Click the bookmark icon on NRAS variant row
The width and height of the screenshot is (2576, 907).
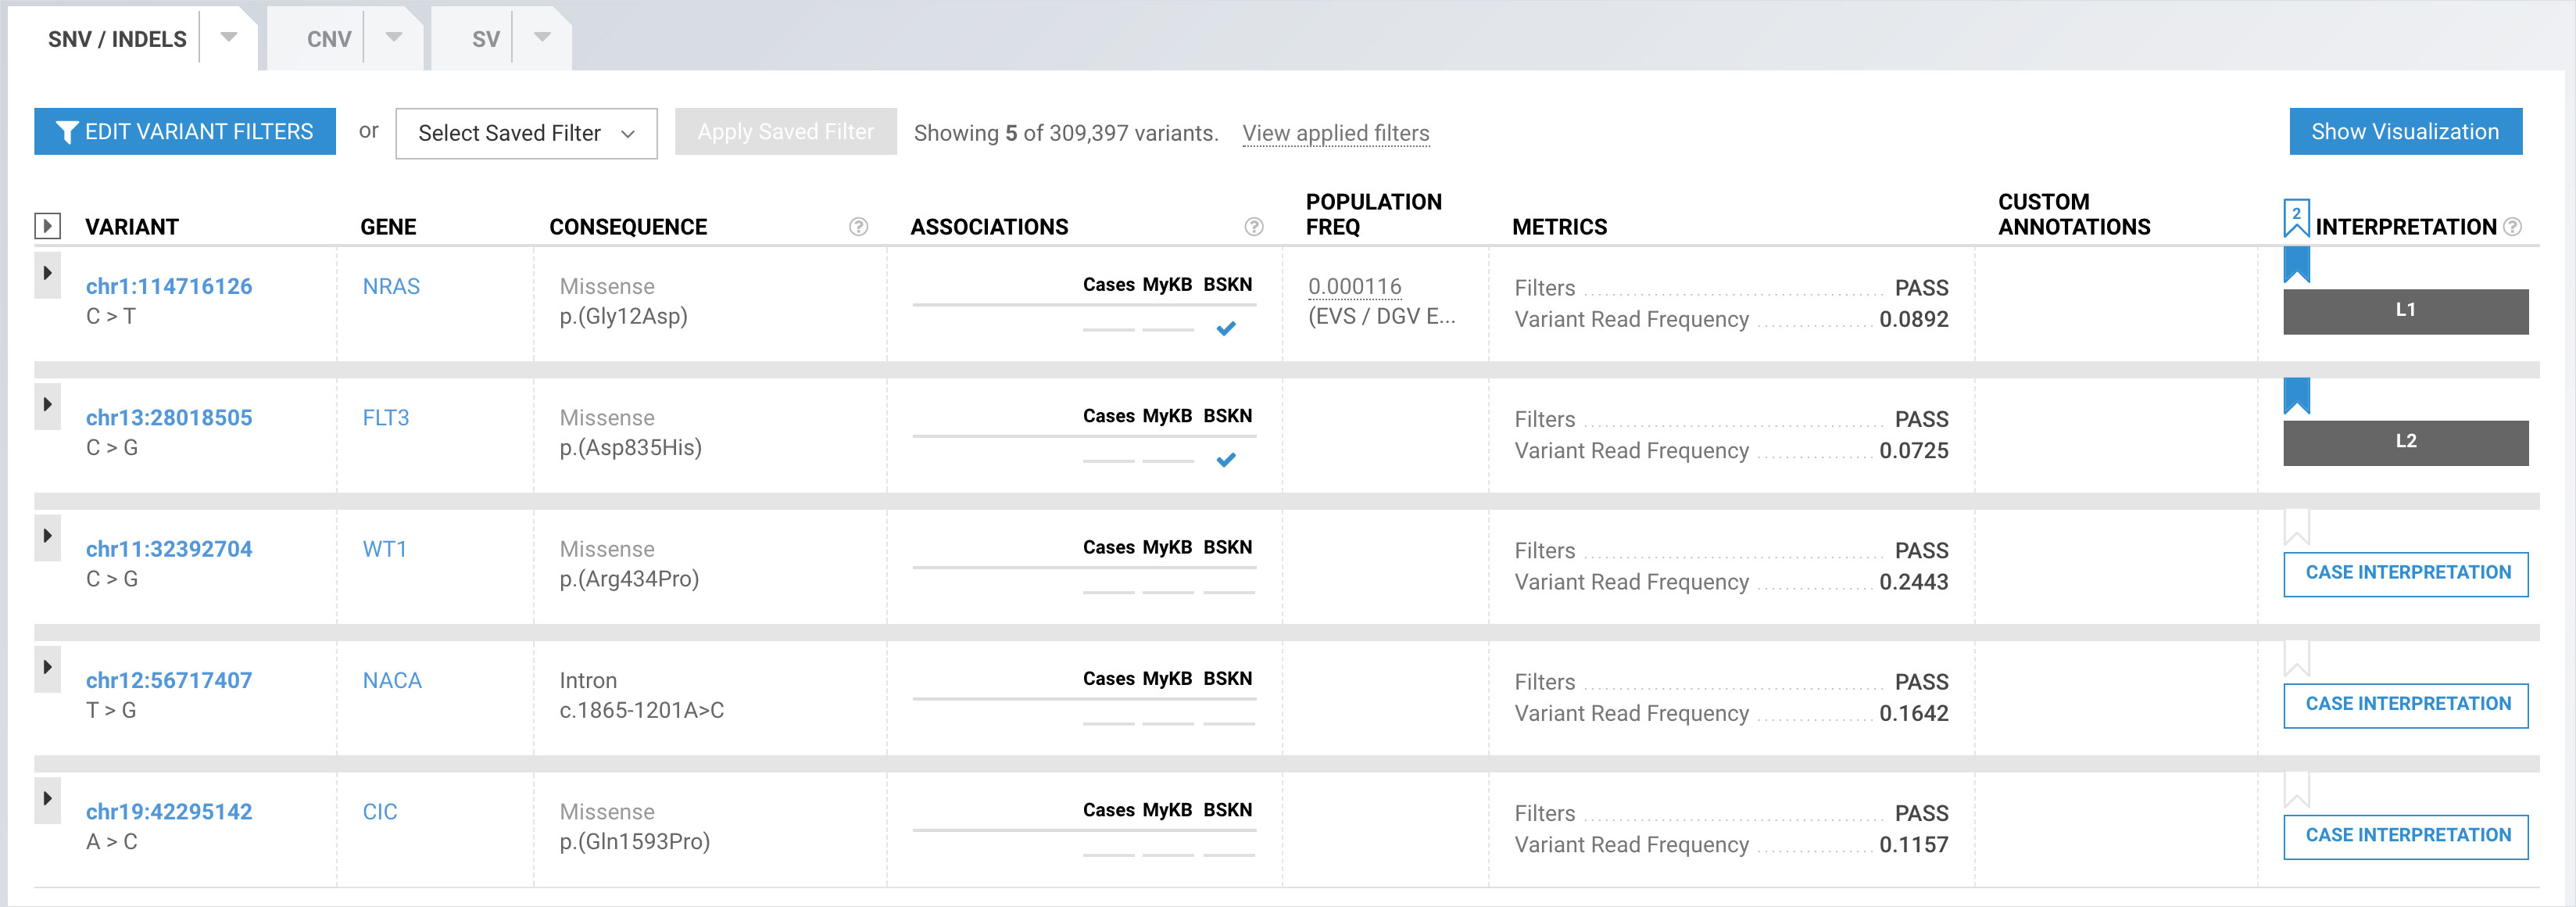tap(2295, 268)
